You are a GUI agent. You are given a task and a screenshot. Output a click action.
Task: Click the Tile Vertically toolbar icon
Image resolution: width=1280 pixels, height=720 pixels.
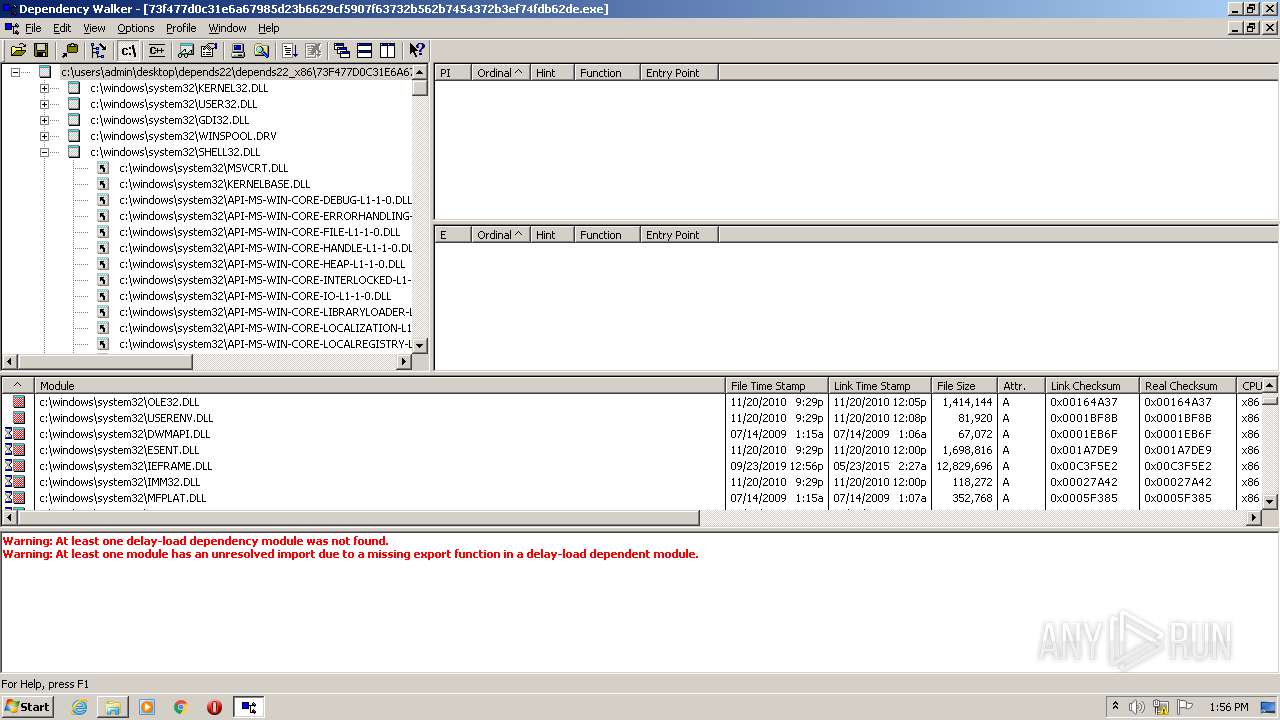388,50
